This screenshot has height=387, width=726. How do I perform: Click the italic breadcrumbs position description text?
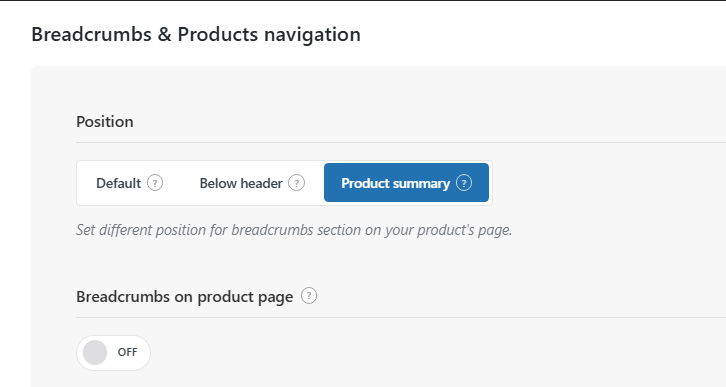(x=294, y=230)
